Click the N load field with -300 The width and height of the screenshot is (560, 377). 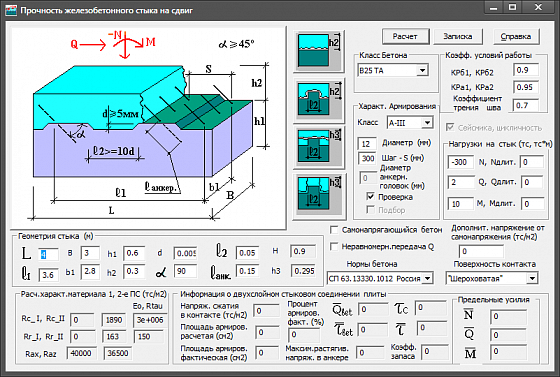click(x=461, y=162)
